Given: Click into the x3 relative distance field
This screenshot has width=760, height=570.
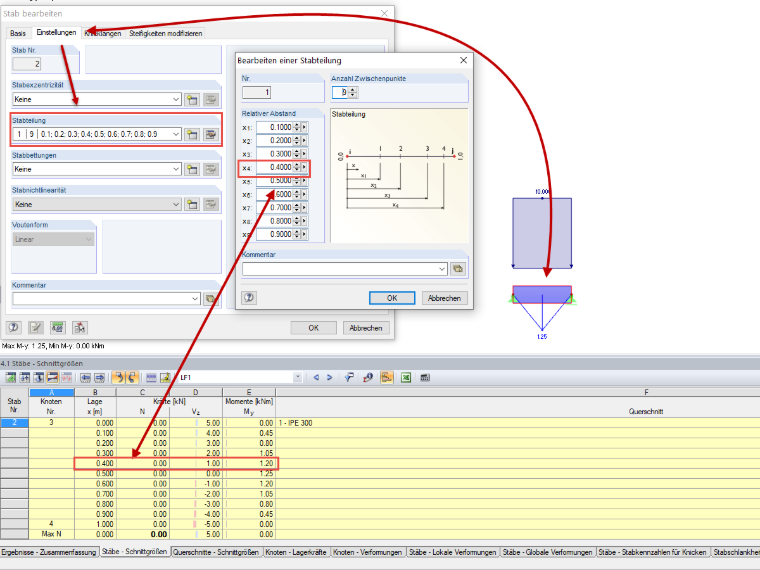Looking at the screenshot, I should click(x=275, y=154).
